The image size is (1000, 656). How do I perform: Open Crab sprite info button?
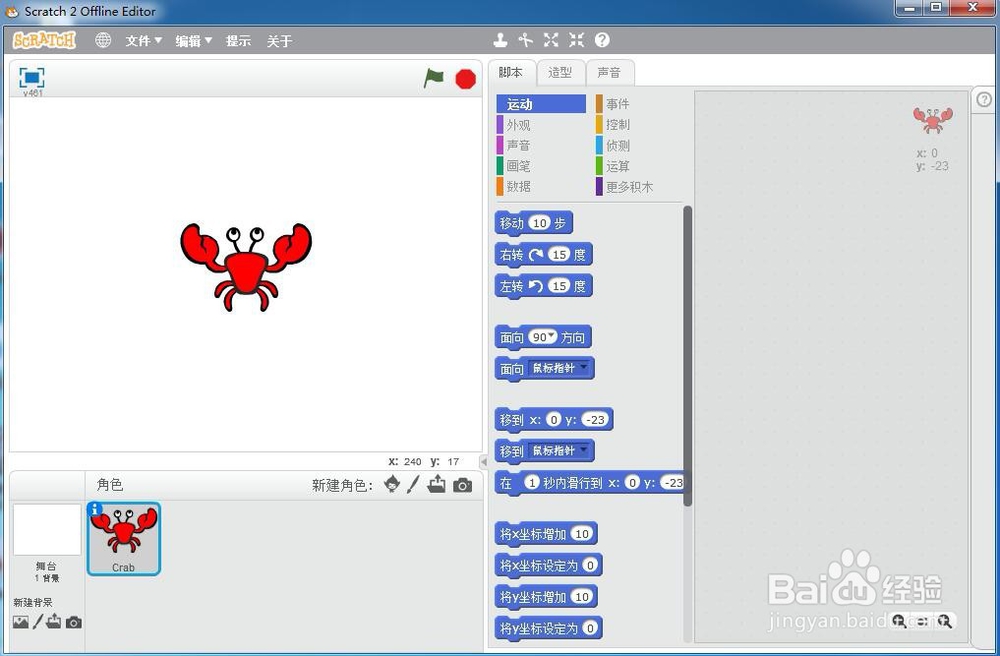(95, 509)
